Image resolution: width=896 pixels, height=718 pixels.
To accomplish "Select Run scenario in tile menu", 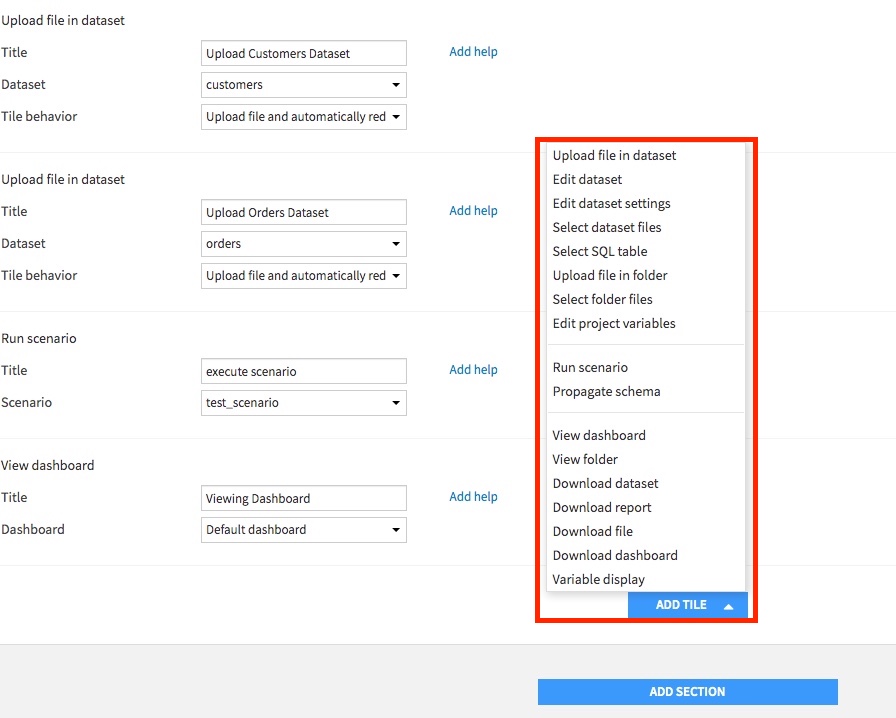I will click(x=590, y=368).
